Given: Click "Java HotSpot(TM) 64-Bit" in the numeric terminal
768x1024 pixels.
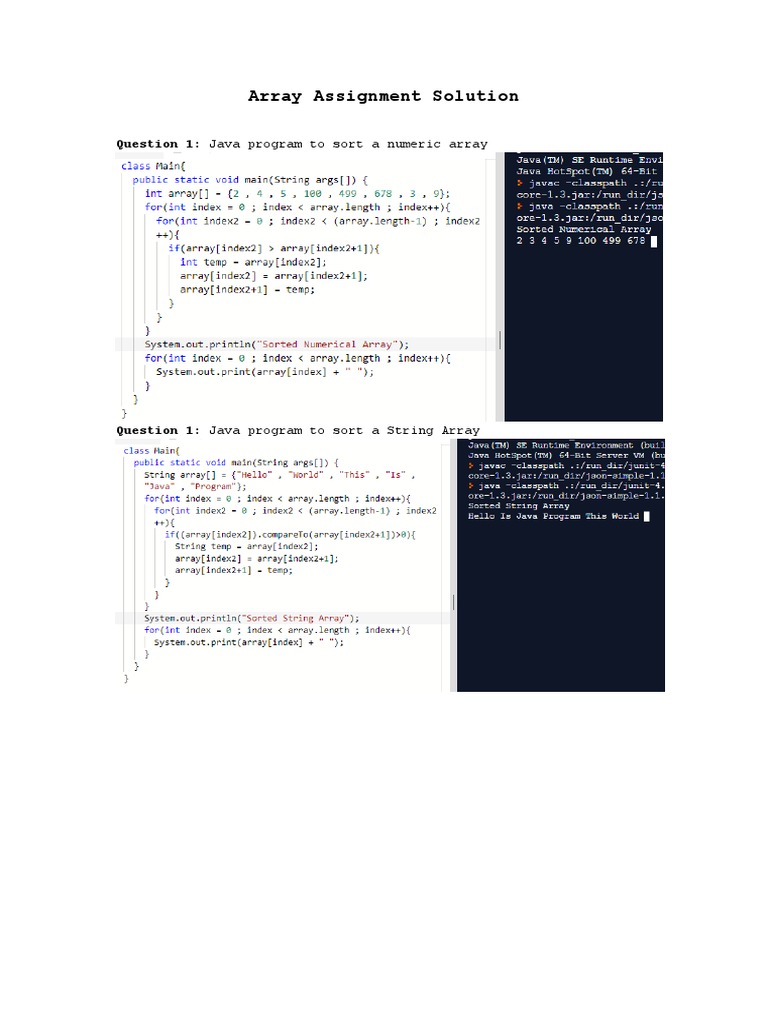Looking at the screenshot, I should click(586, 171).
